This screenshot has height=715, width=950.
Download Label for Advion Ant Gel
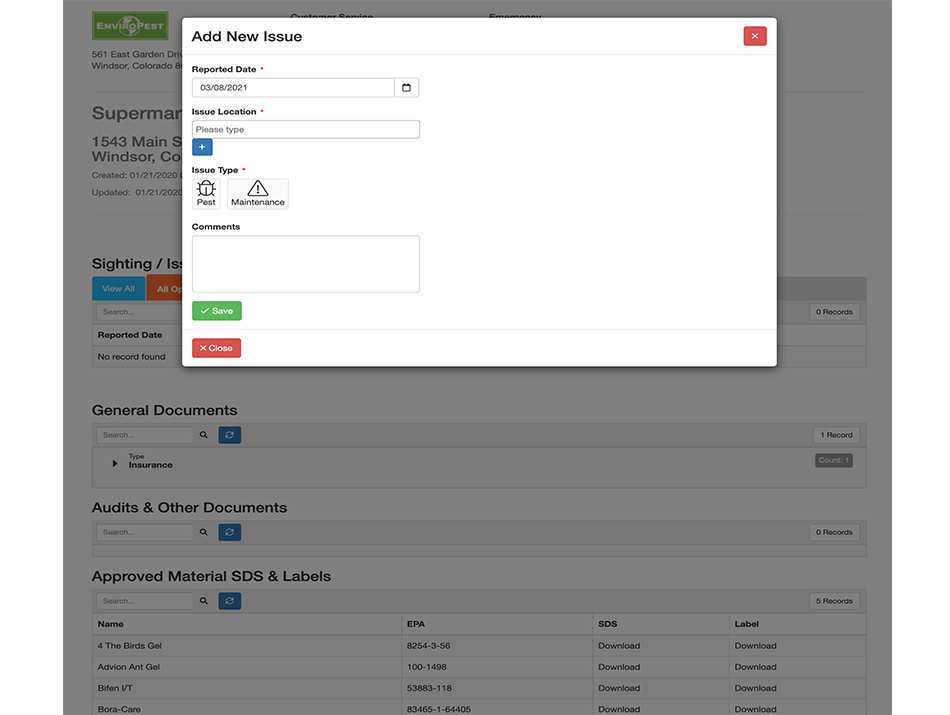(x=756, y=667)
